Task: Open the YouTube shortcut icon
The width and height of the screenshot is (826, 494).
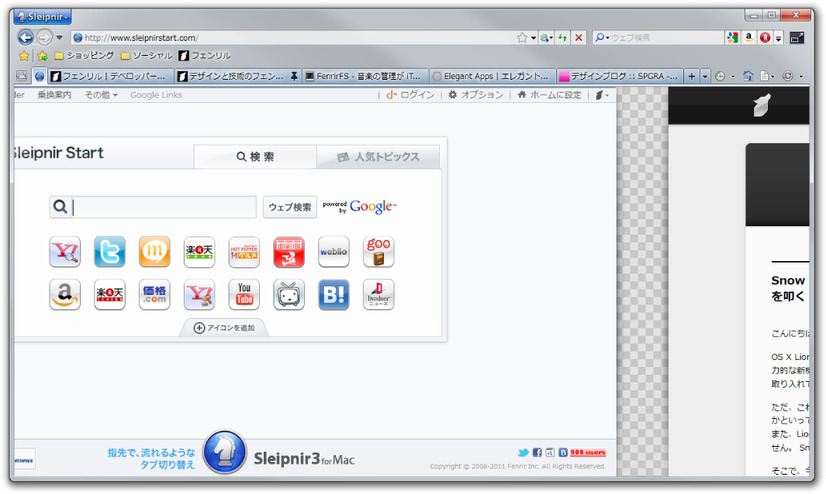Action: point(244,294)
